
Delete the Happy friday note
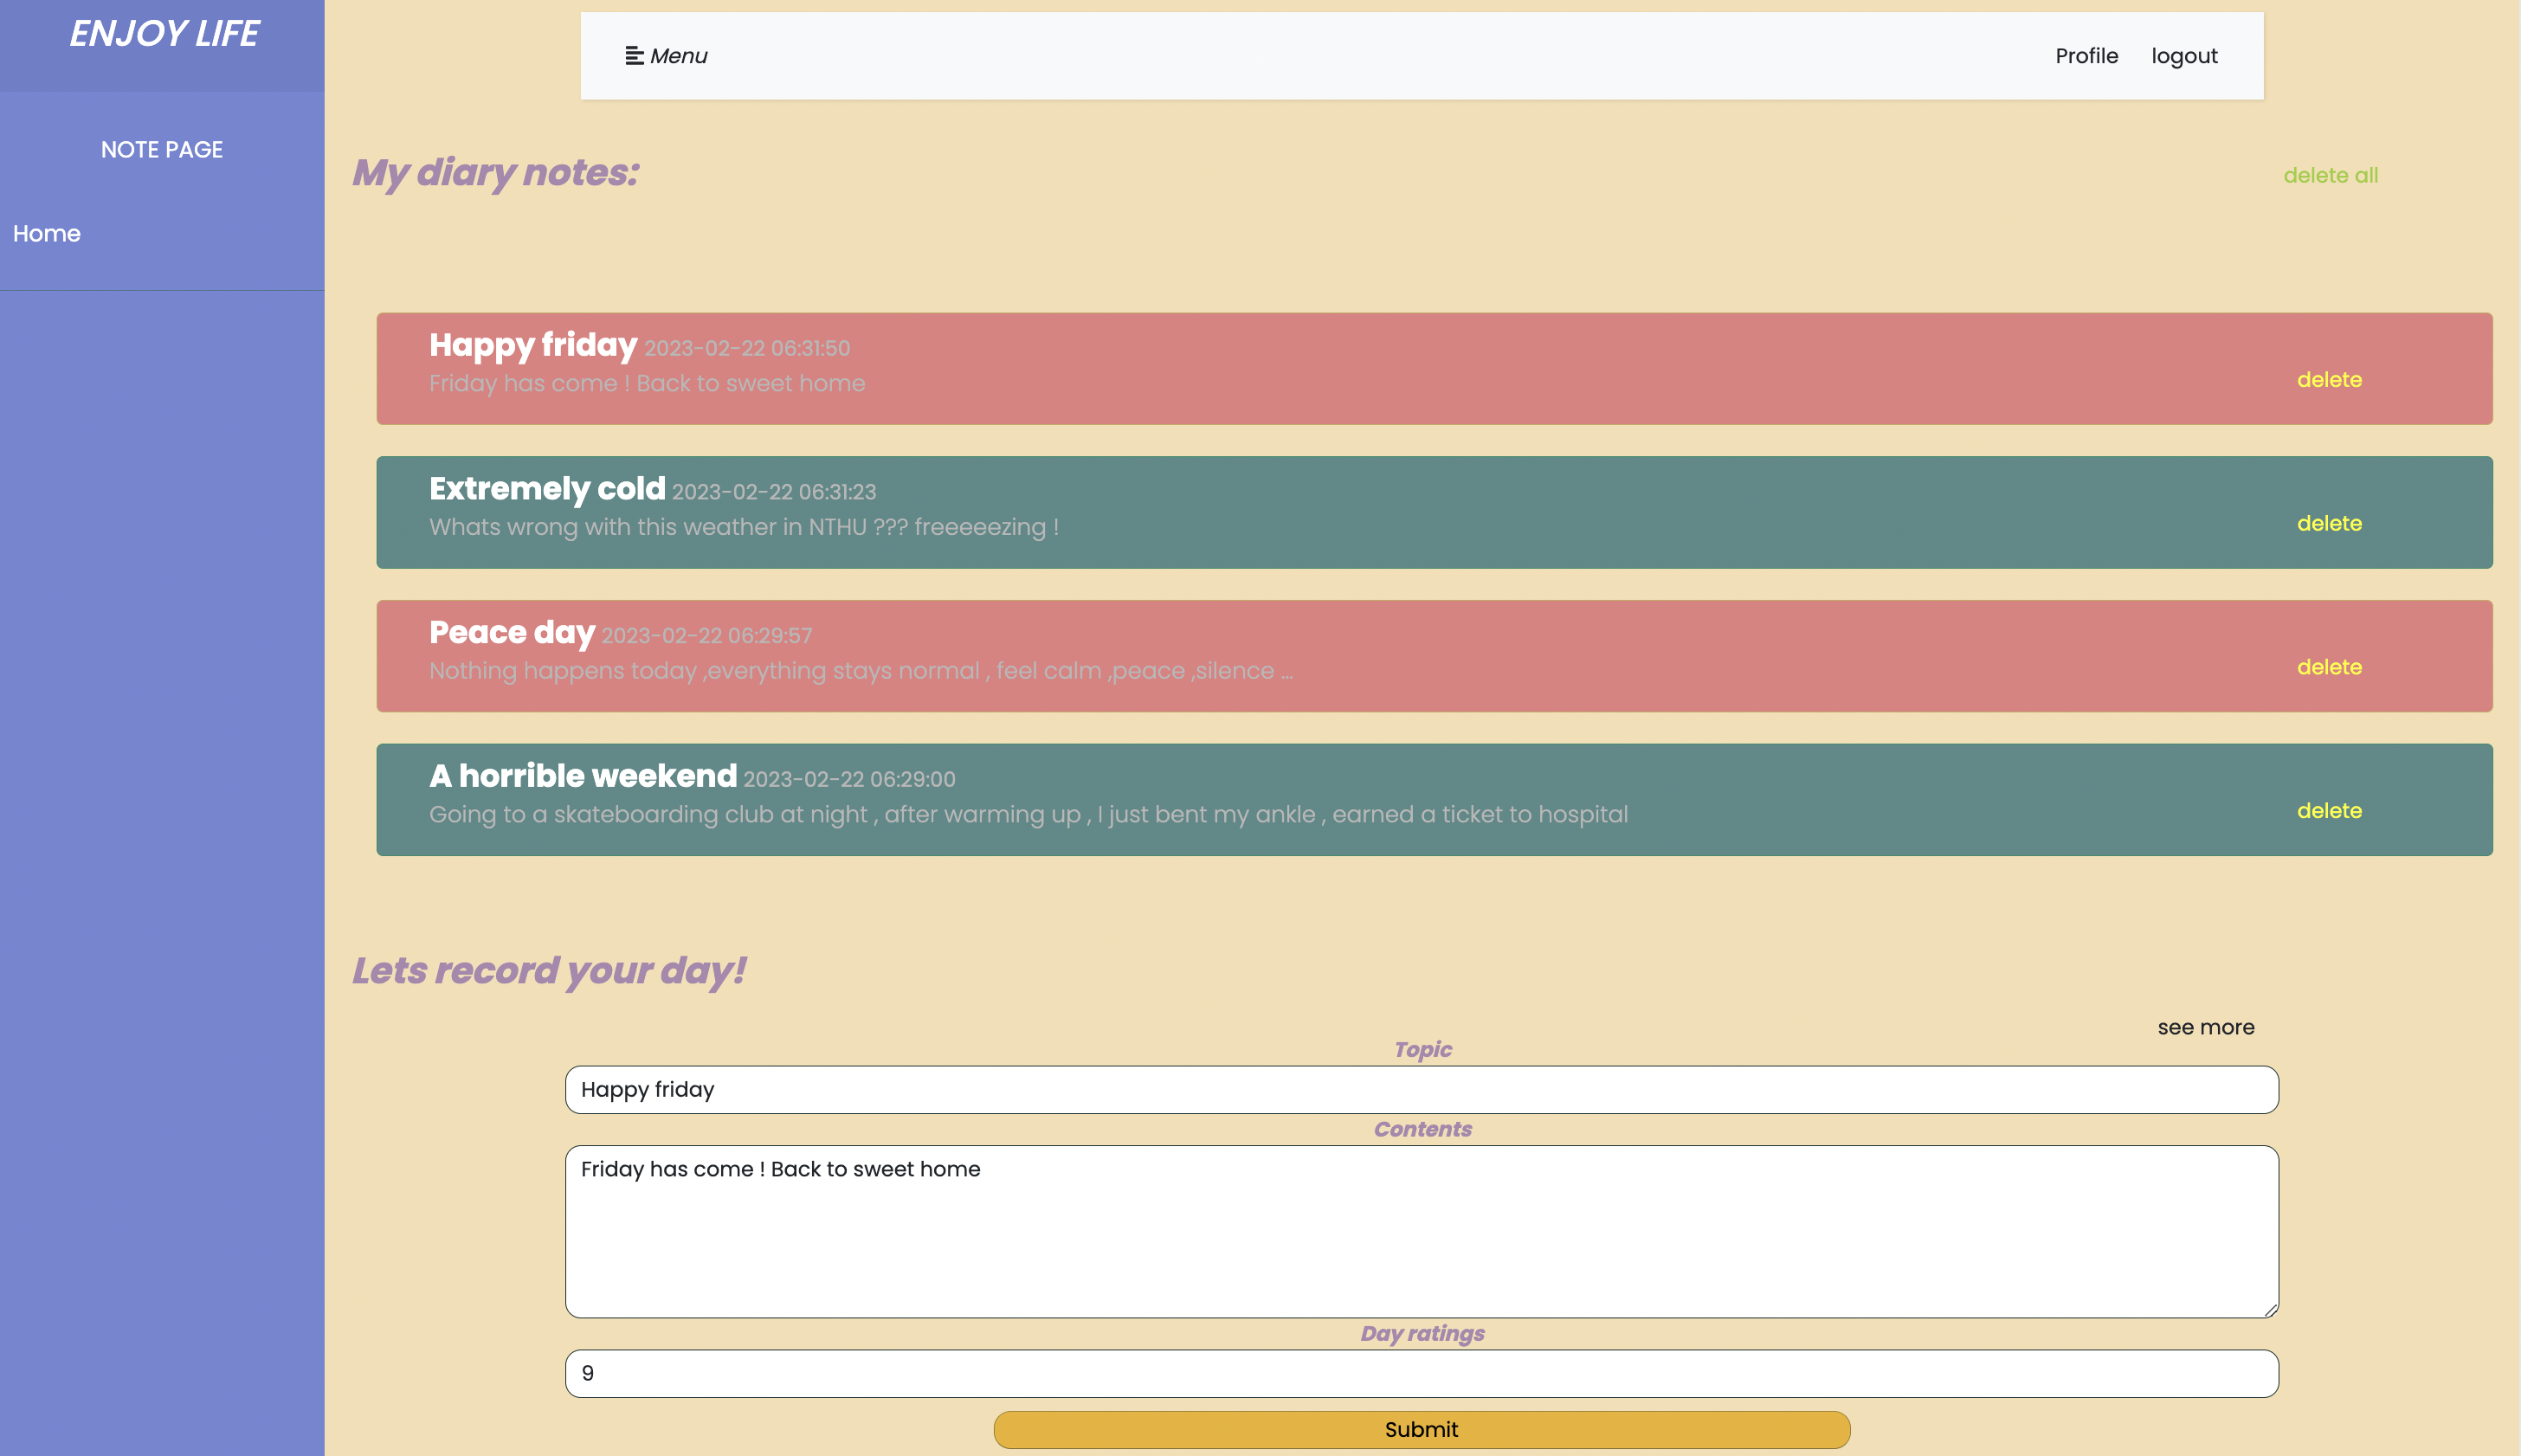[x=2329, y=380]
